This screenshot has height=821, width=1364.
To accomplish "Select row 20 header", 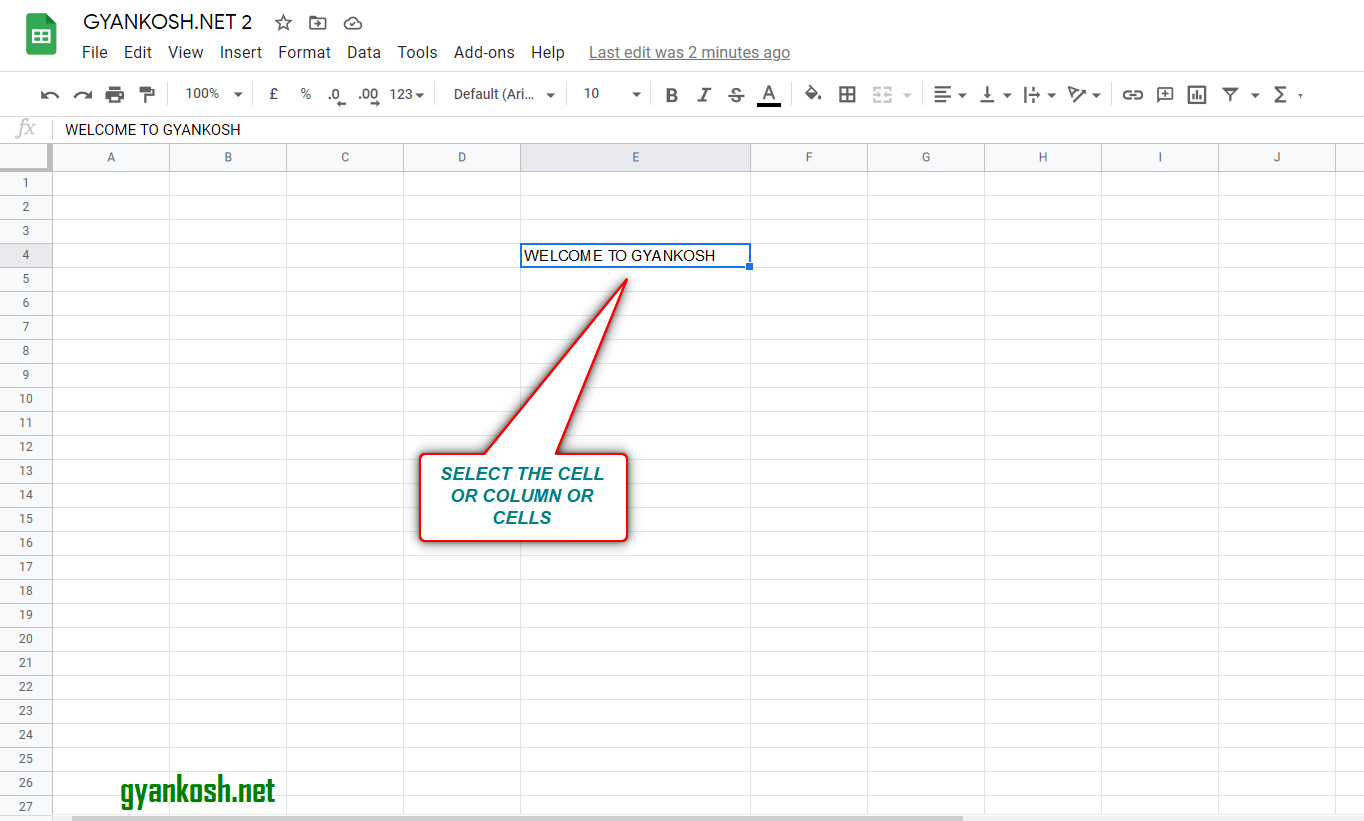I will click(x=26, y=639).
